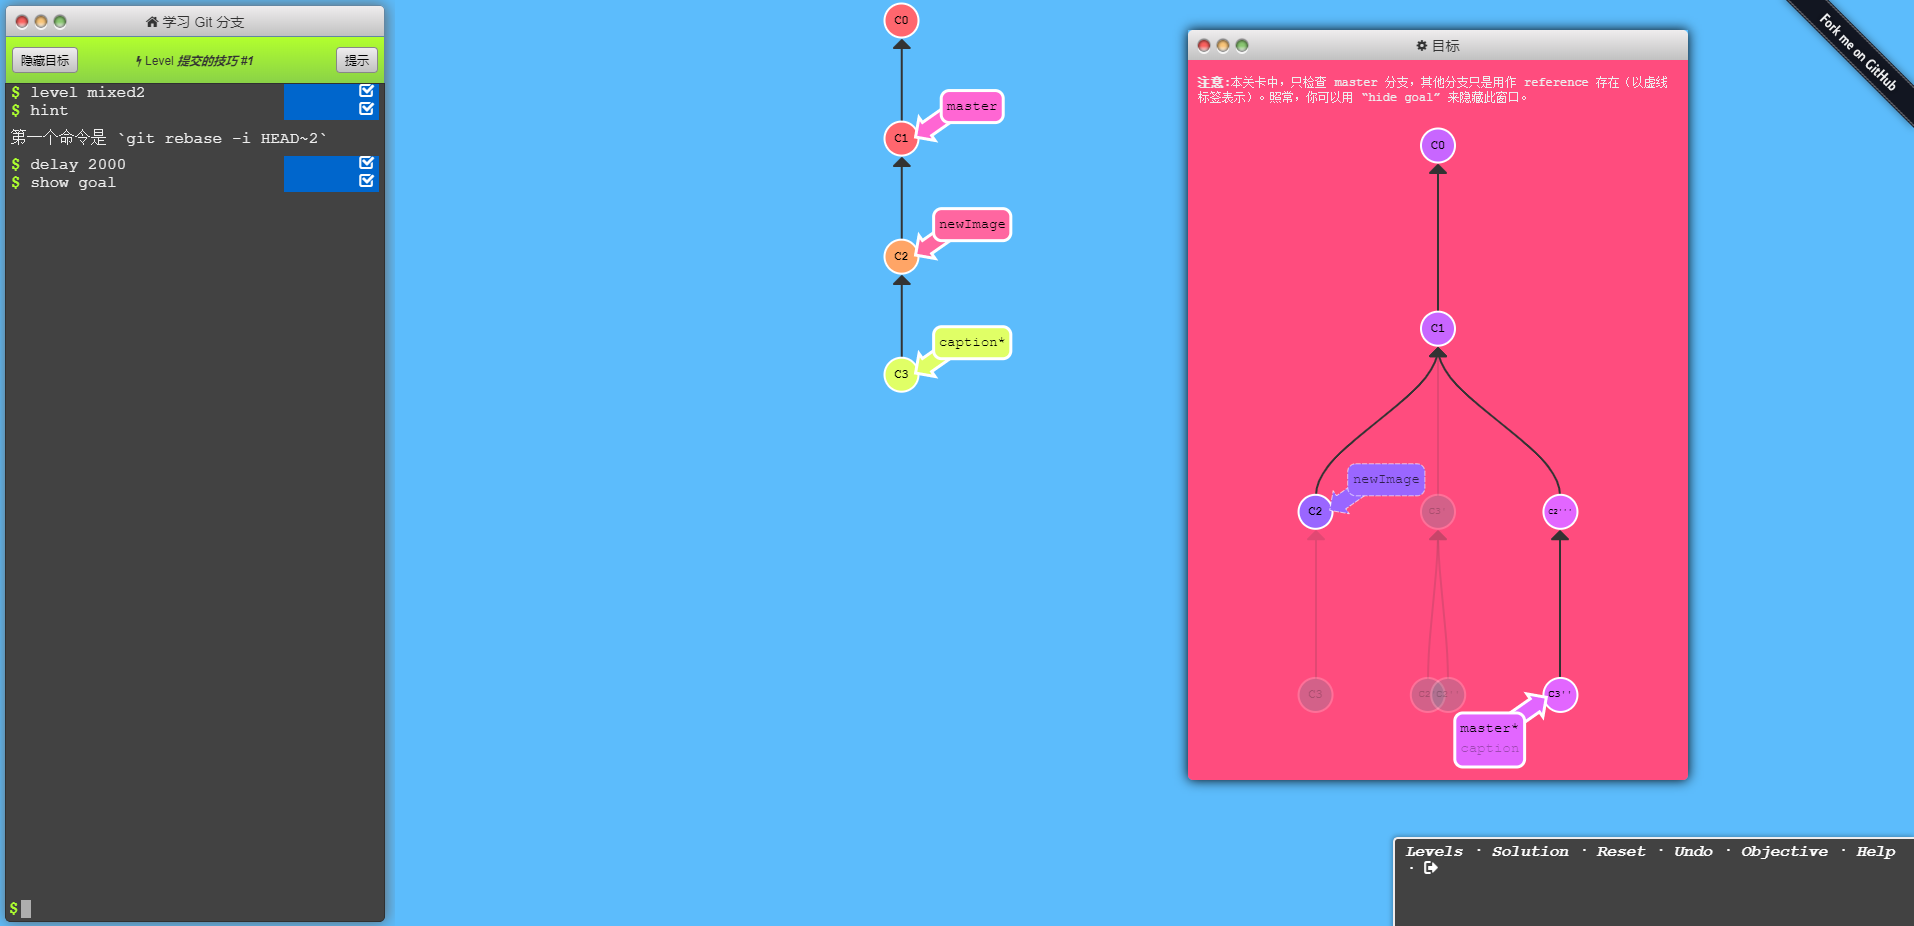Toggle checkmark next to hint command

coord(366,109)
